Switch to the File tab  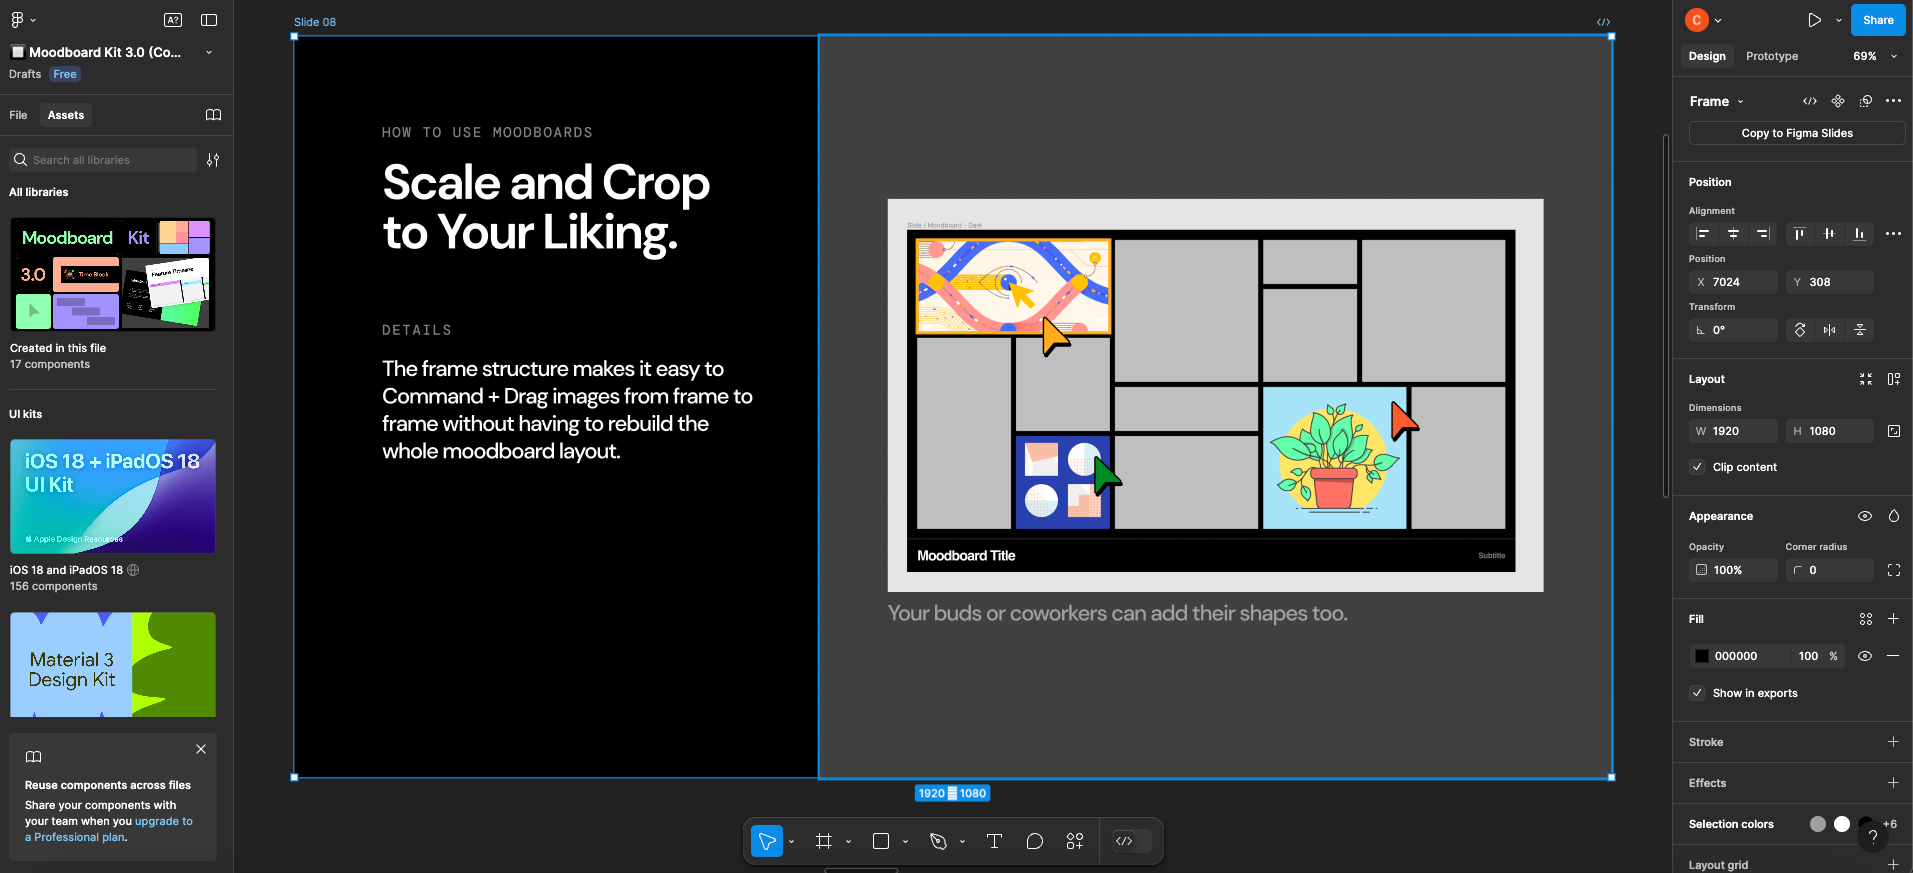(18, 115)
